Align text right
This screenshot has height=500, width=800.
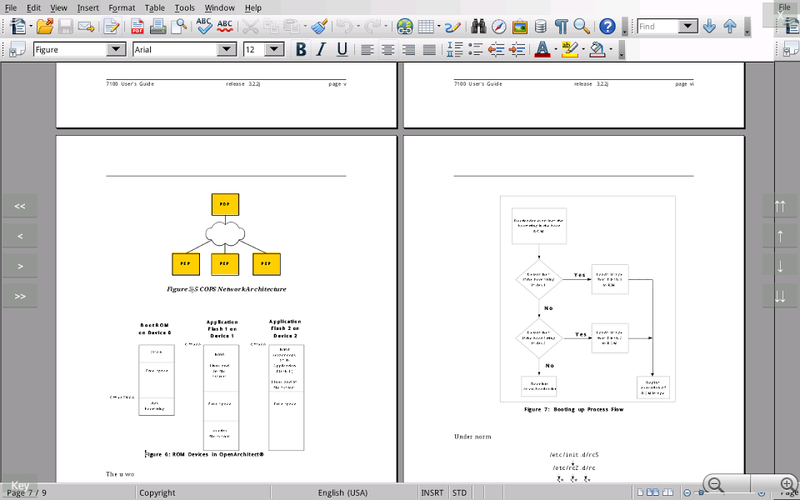[x=408, y=49]
